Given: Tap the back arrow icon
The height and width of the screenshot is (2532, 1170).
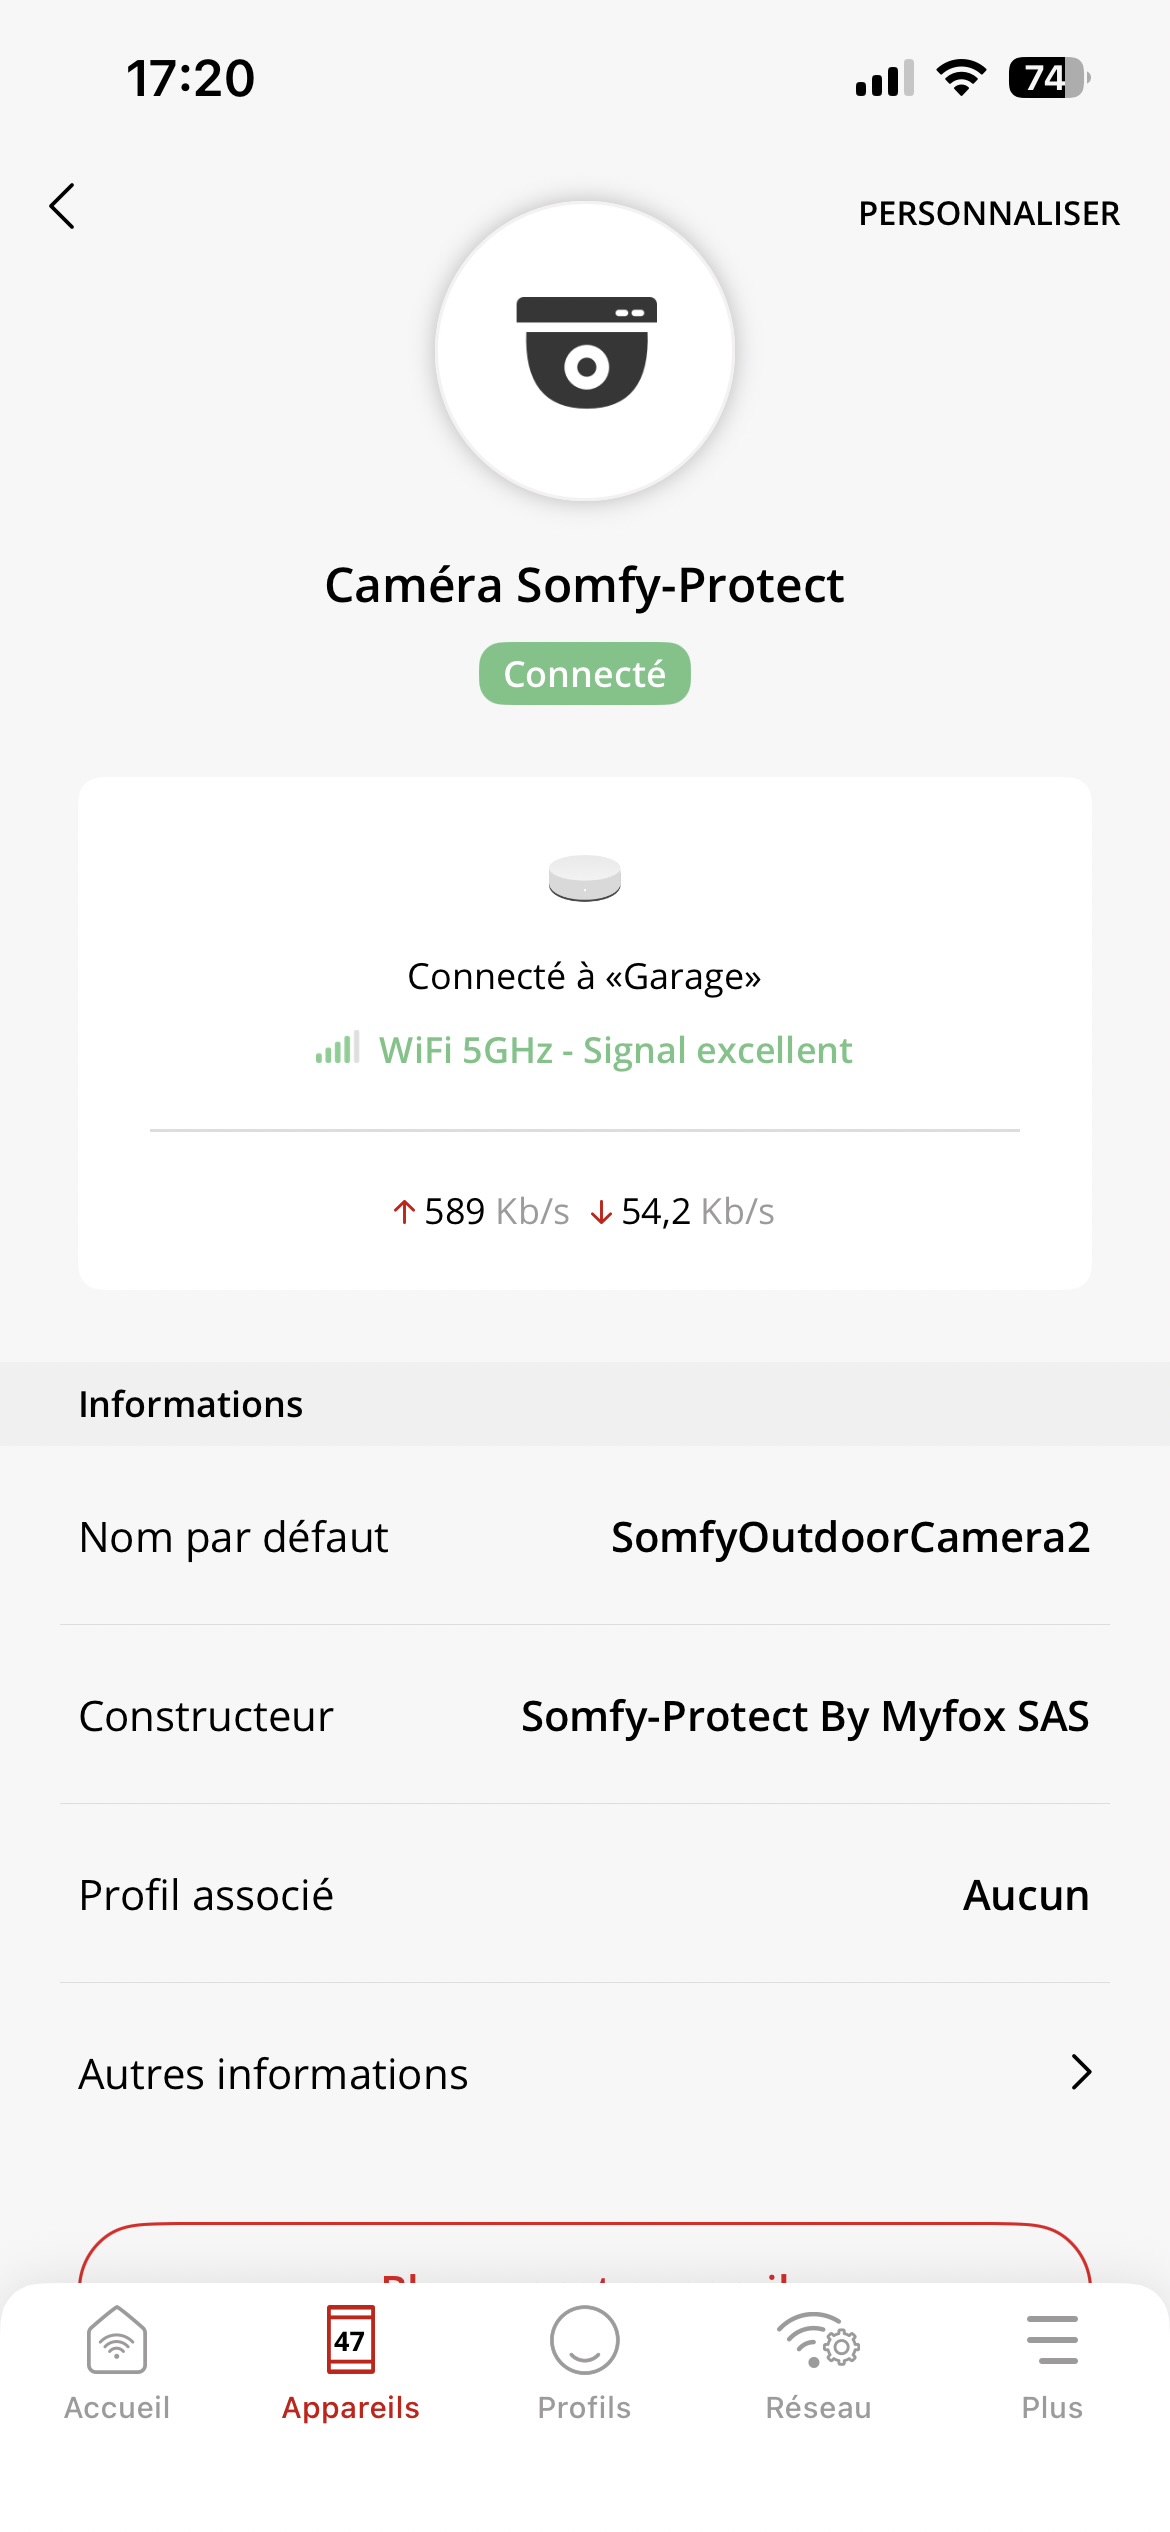Looking at the screenshot, I should pyautogui.click(x=62, y=207).
